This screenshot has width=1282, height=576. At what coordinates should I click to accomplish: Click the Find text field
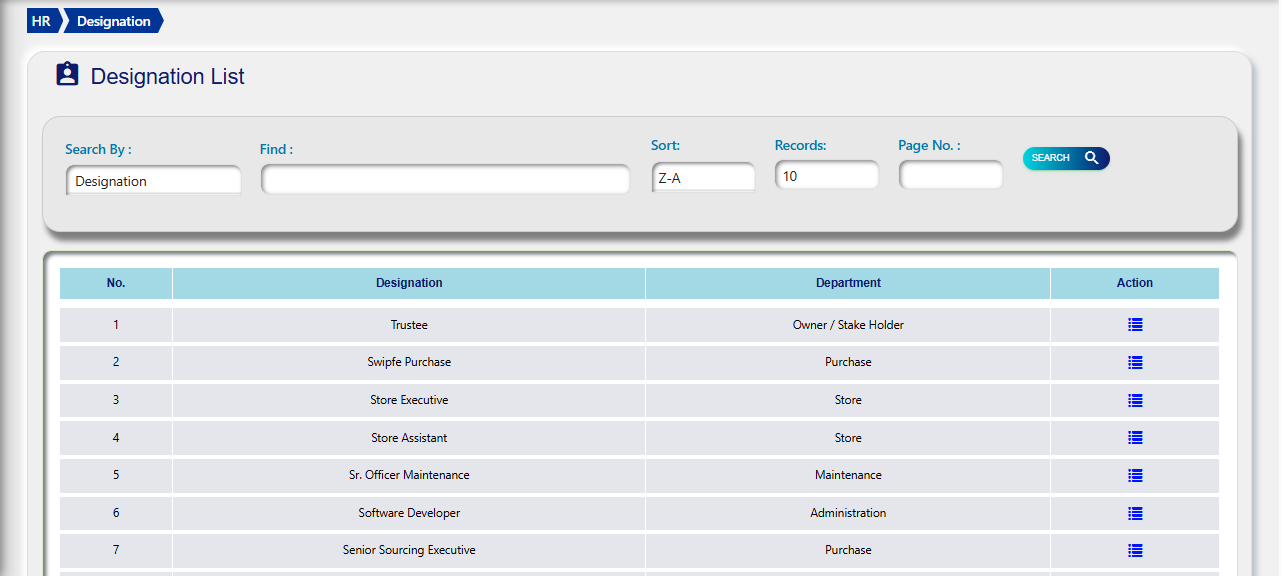point(445,180)
